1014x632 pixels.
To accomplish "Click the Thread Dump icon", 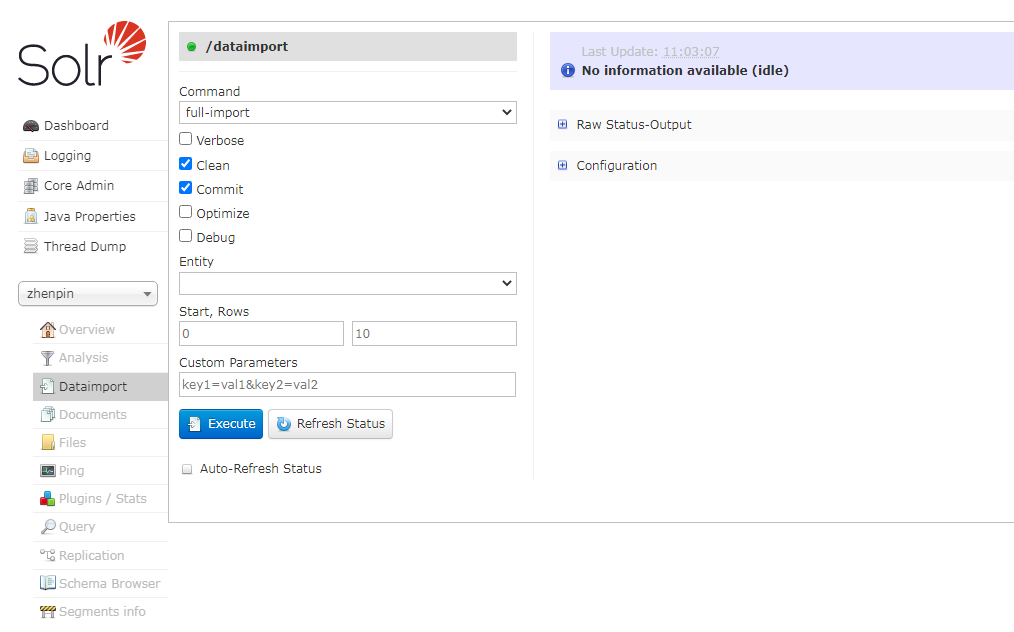I will pos(31,247).
